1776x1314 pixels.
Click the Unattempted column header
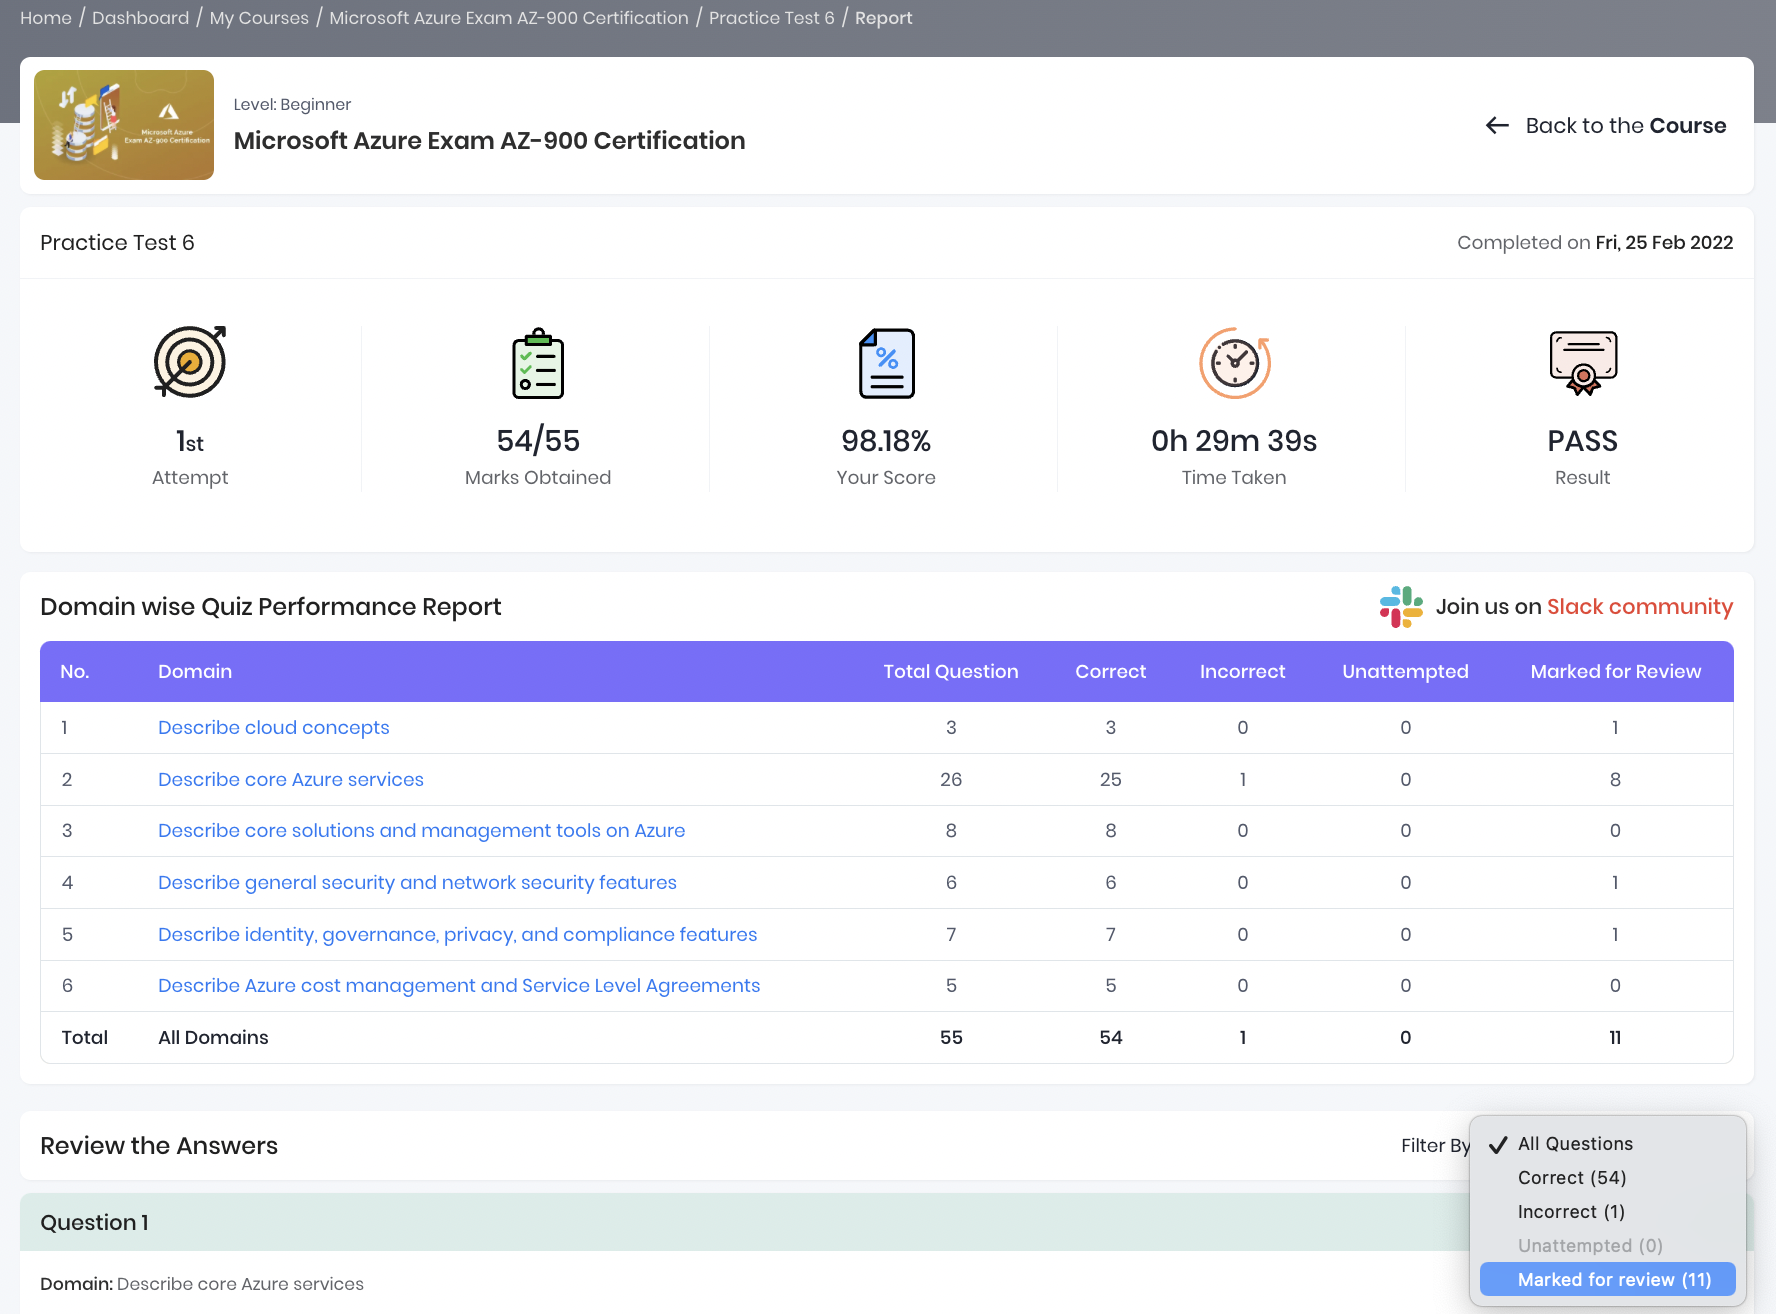coord(1406,672)
